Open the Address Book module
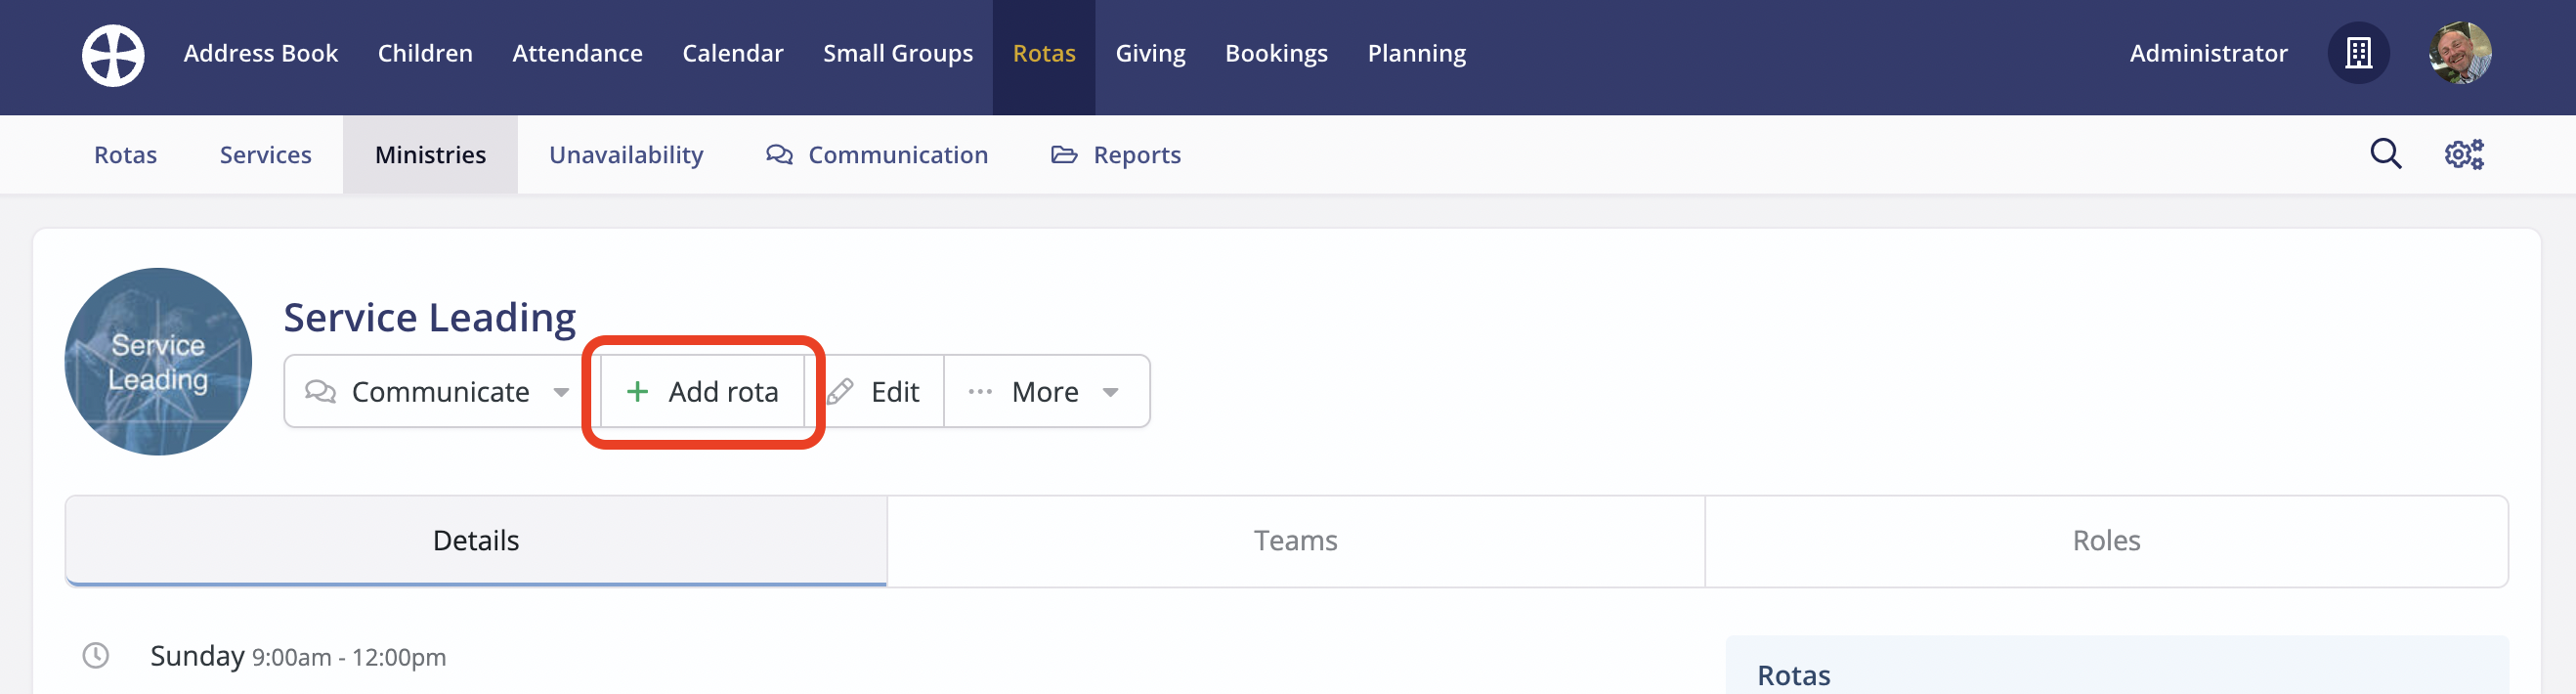Image resolution: width=2576 pixels, height=694 pixels. pyautogui.click(x=260, y=53)
